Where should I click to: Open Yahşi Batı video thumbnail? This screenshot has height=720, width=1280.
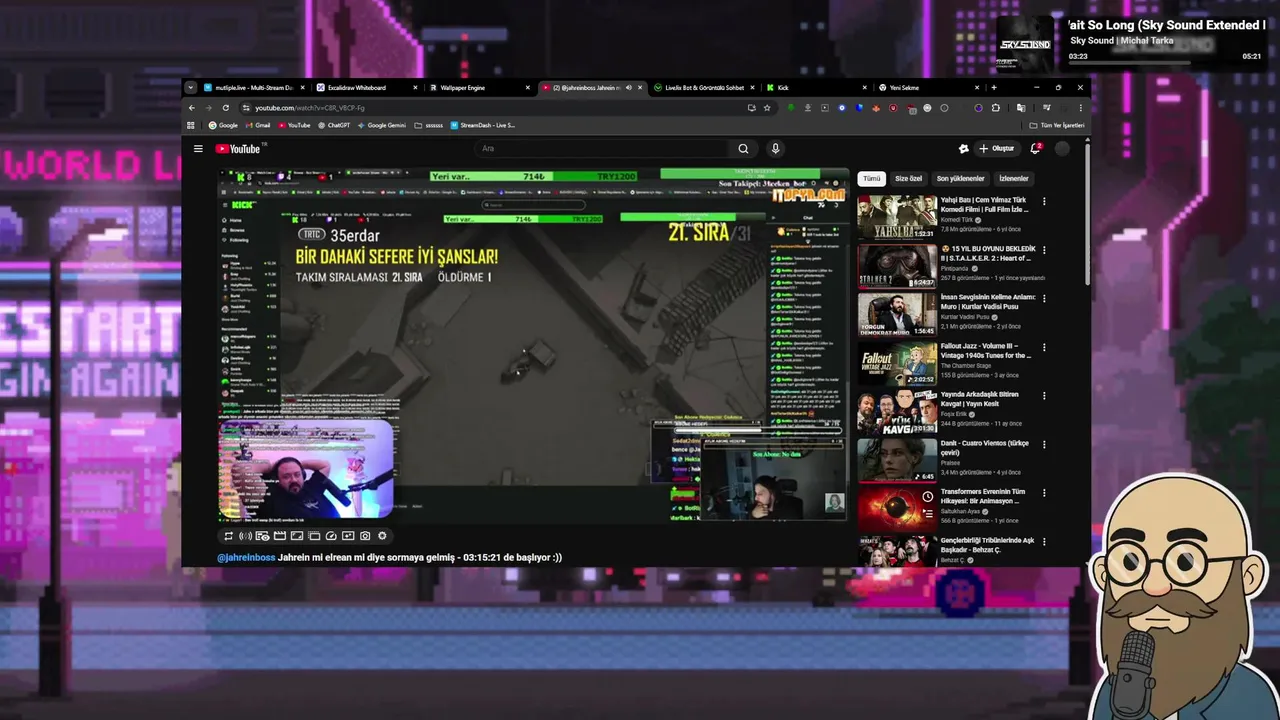pos(897,217)
